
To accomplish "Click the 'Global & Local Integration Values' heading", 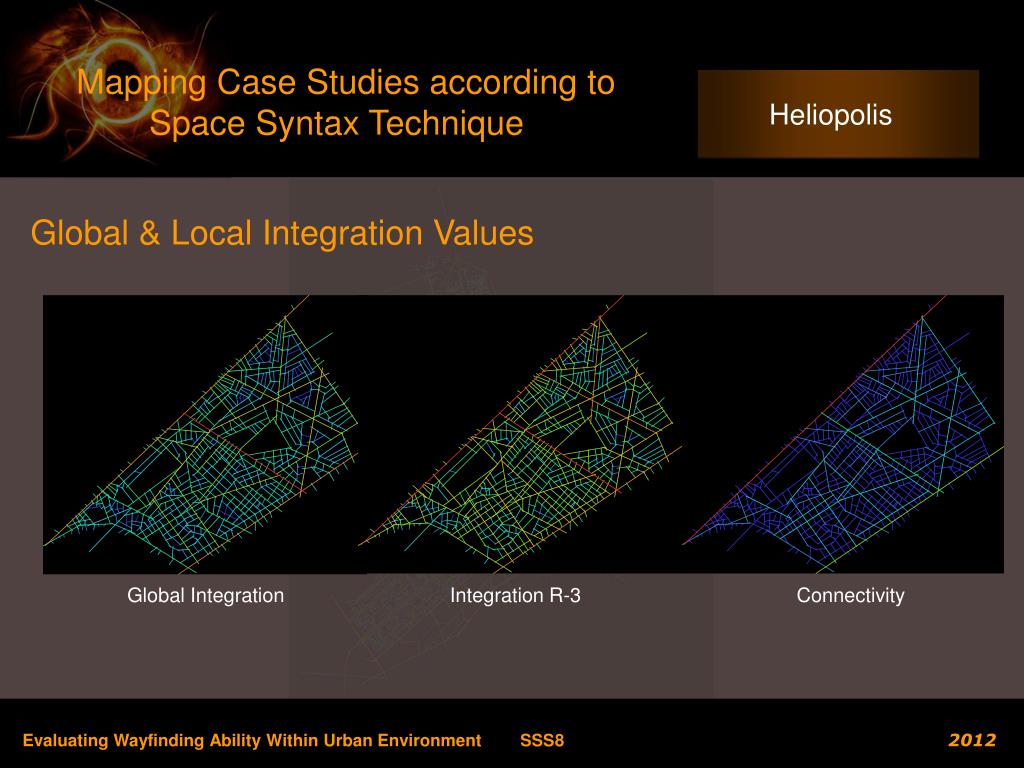I will (281, 233).
